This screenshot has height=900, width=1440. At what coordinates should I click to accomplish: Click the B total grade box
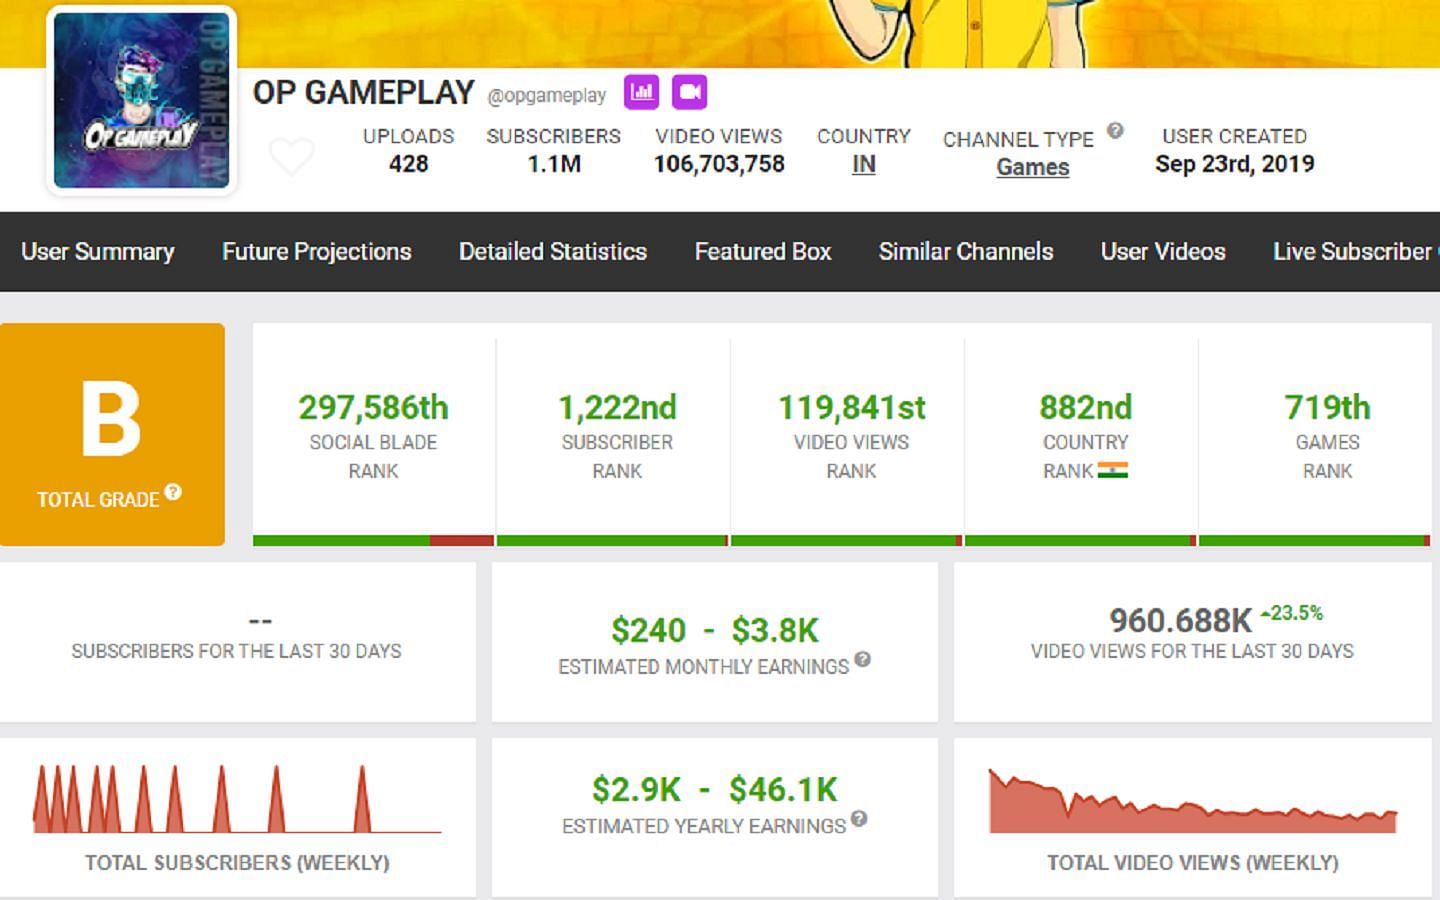click(112, 434)
